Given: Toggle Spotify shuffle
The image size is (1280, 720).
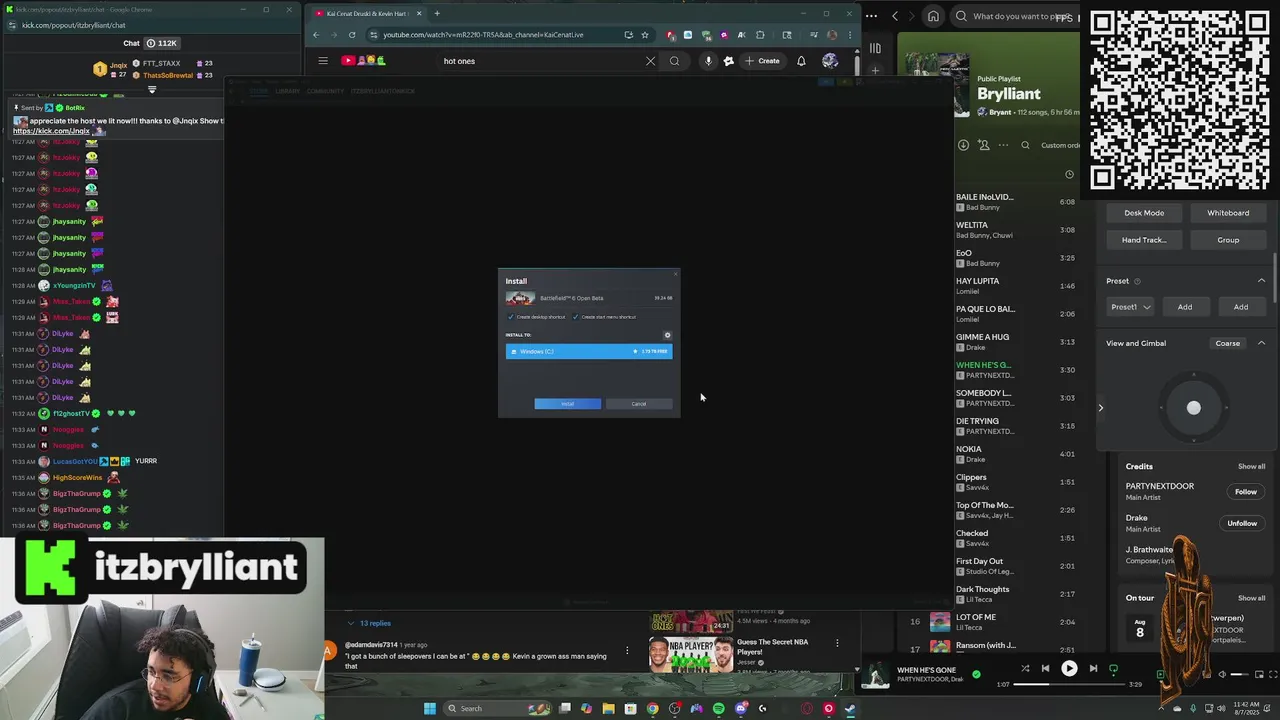Looking at the screenshot, I should (x=1025, y=668).
